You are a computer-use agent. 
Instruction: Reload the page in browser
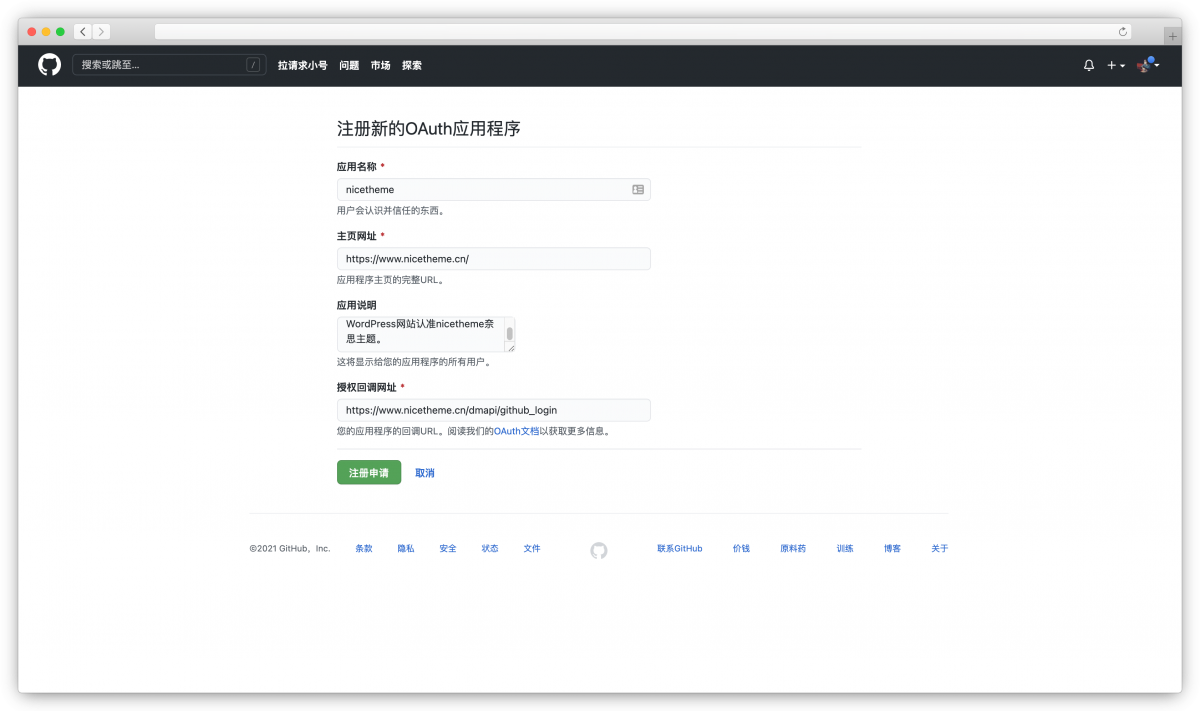click(x=1122, y=32)
